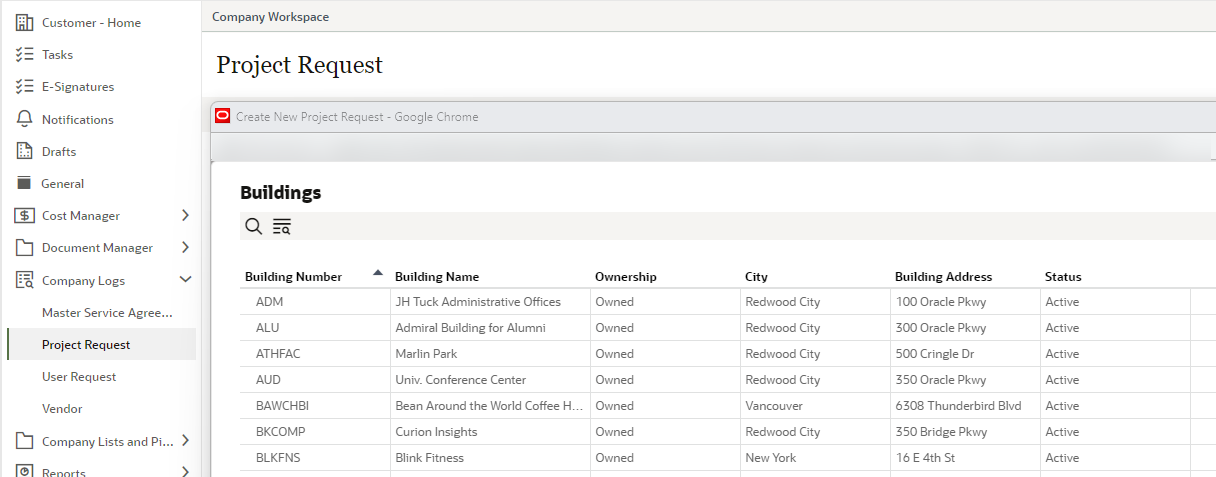The height and width of the screenshot is (477, 1216).
Task: Click the Vancouver city cell
Action: [x=774, y=405]
